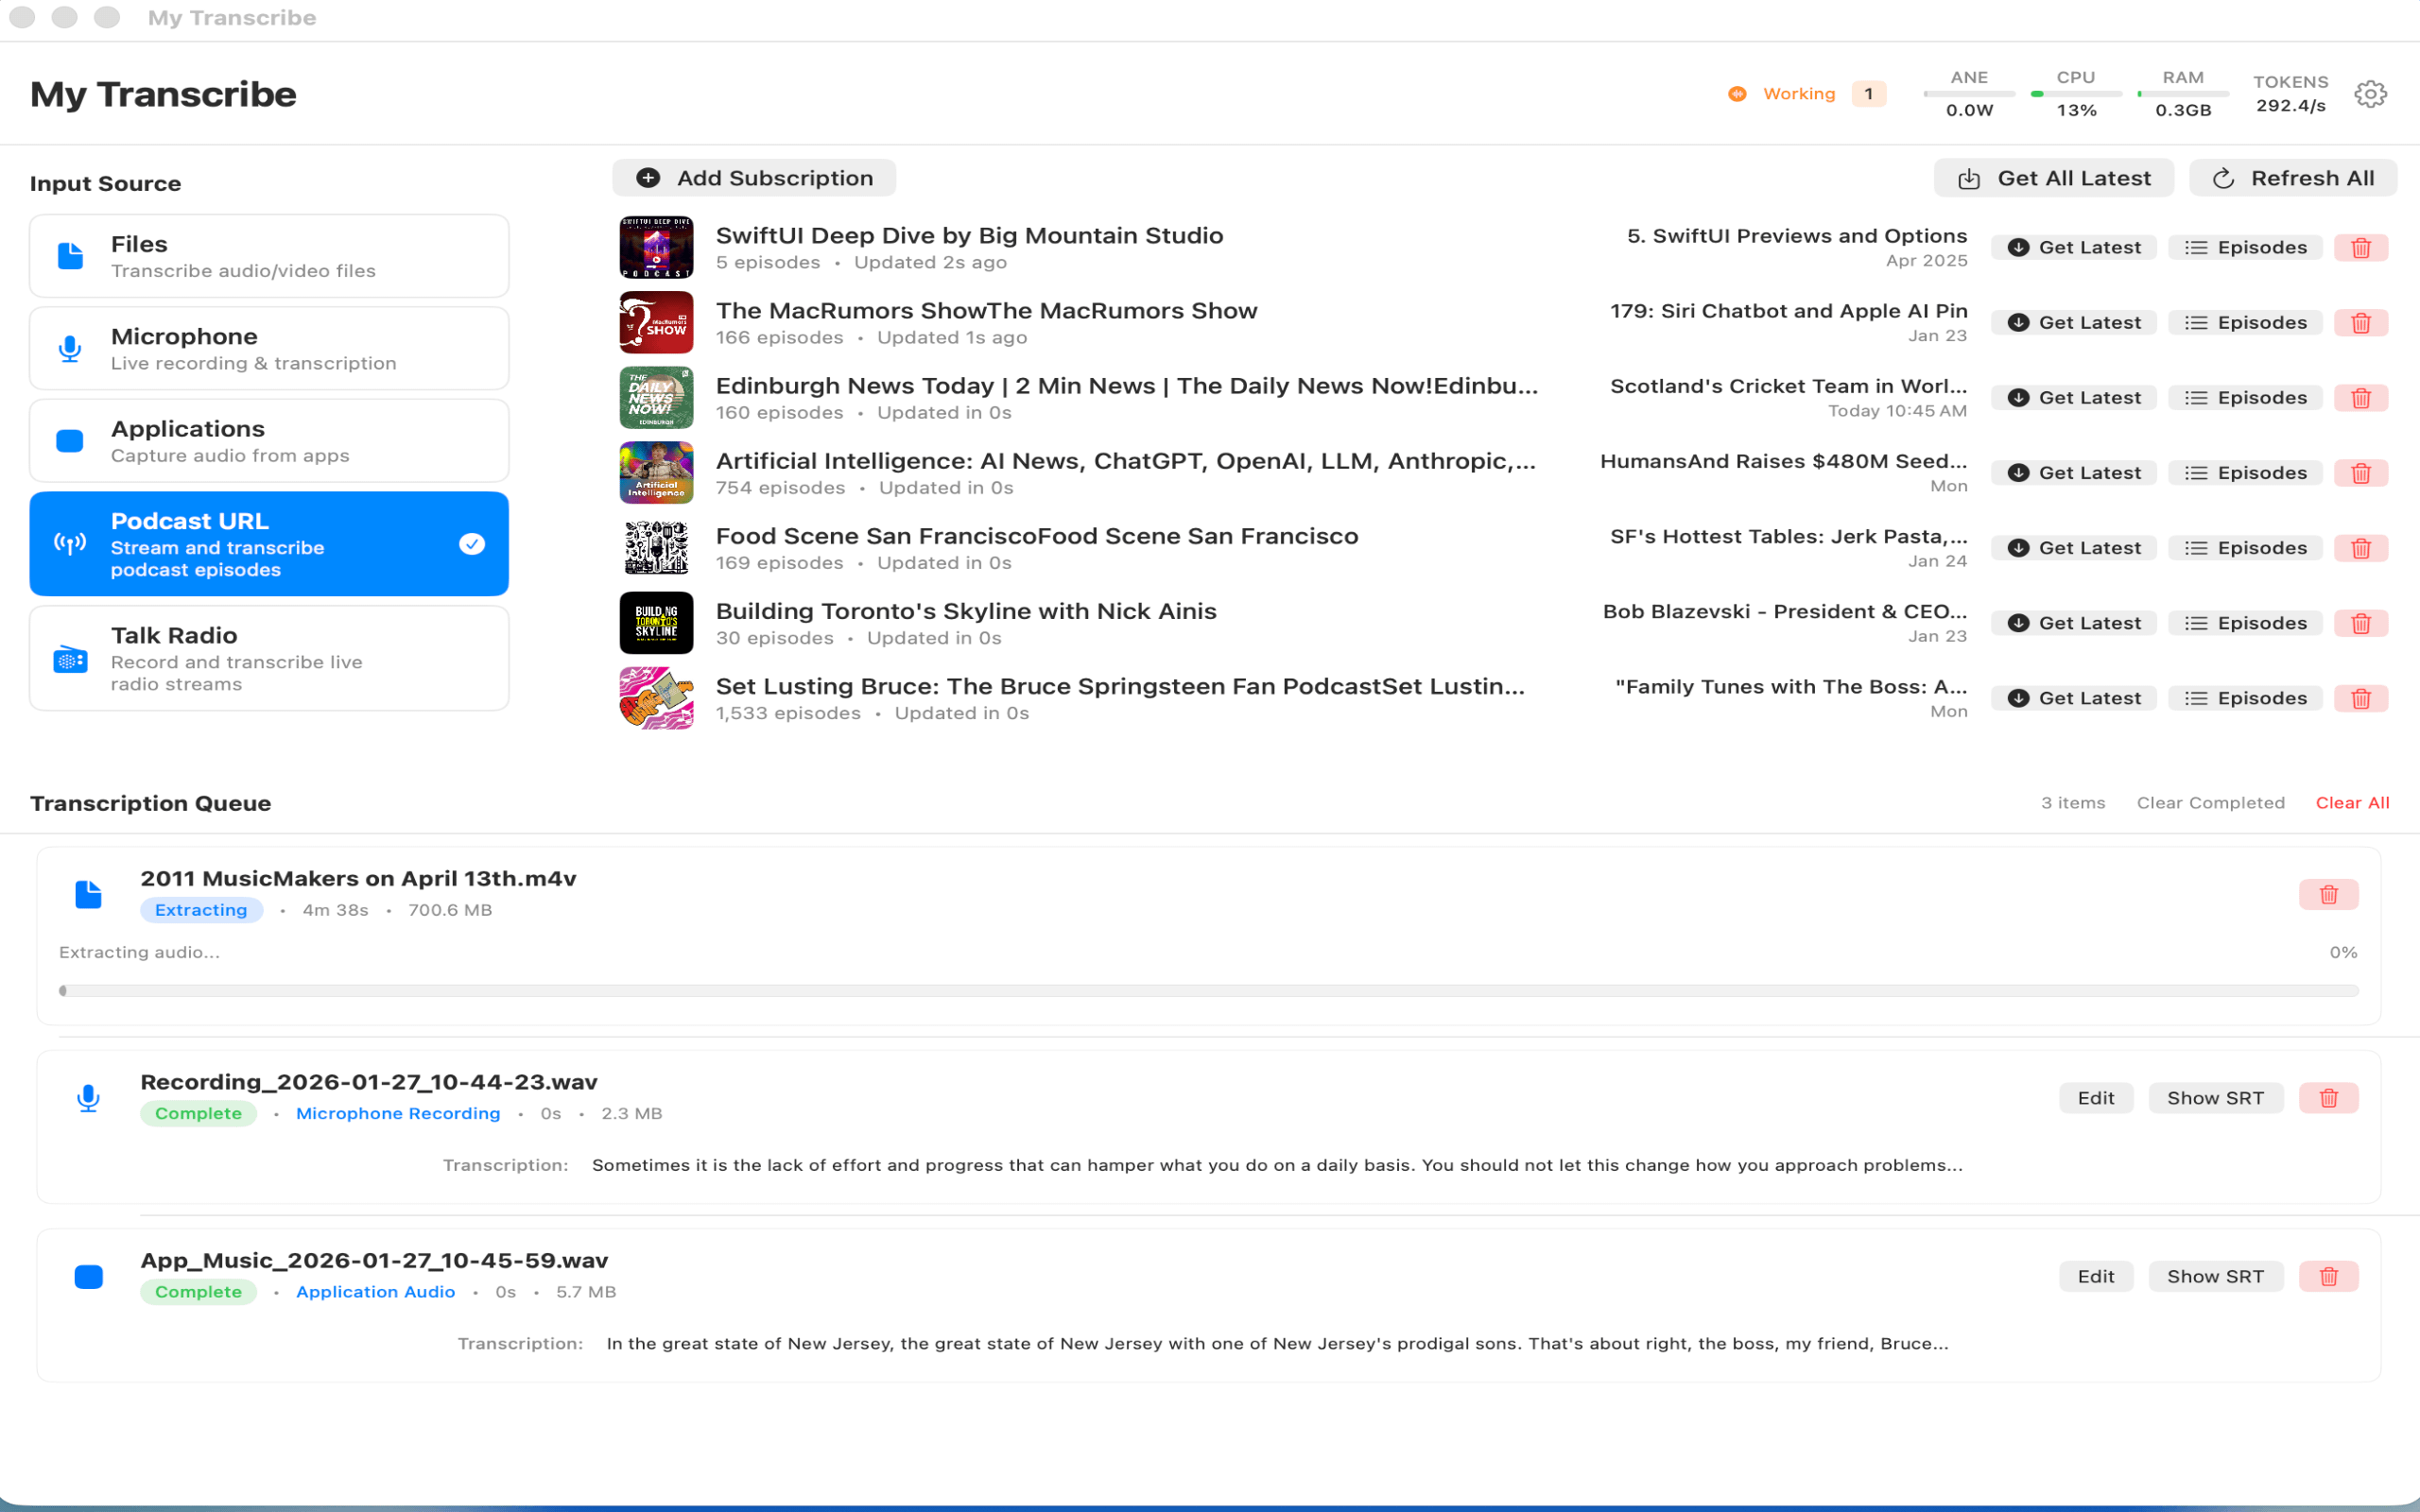This screenshot has width=2420, height=1512.
Task: Delete the App_Music recording from the queue
Action: pyautogui.click(x=2328, y=1276)
